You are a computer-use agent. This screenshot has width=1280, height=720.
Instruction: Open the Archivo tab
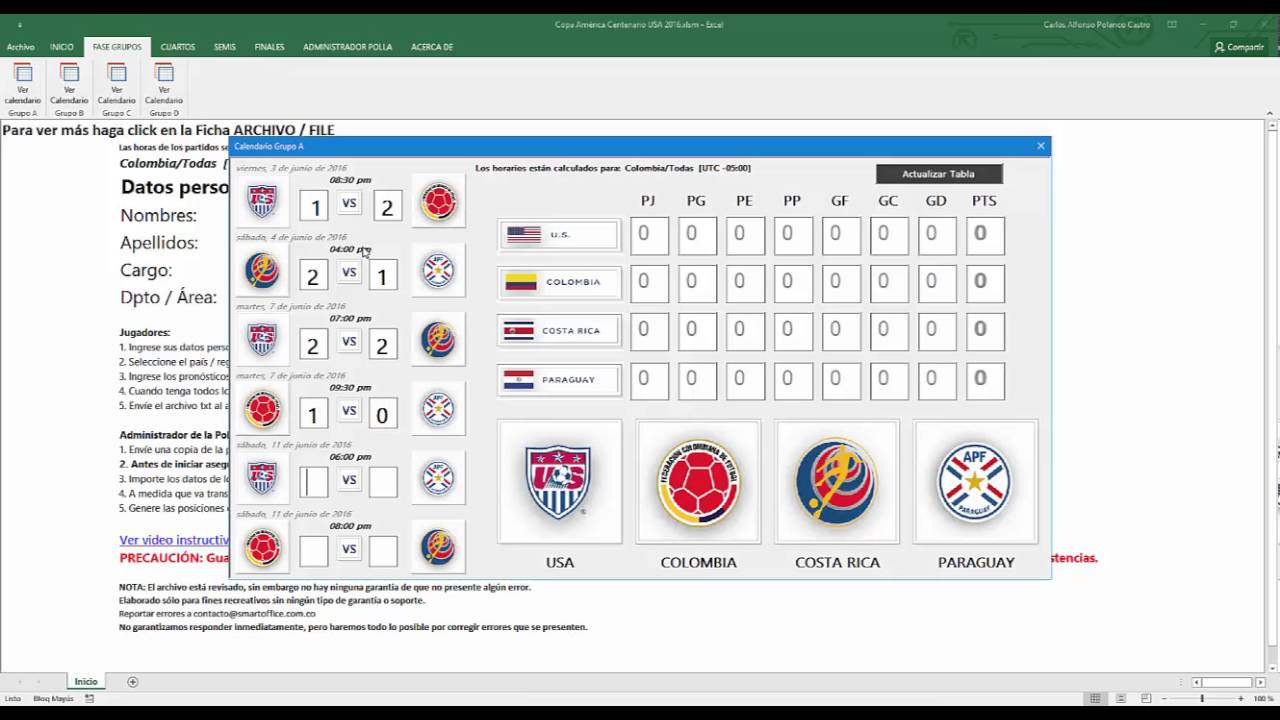20,47
